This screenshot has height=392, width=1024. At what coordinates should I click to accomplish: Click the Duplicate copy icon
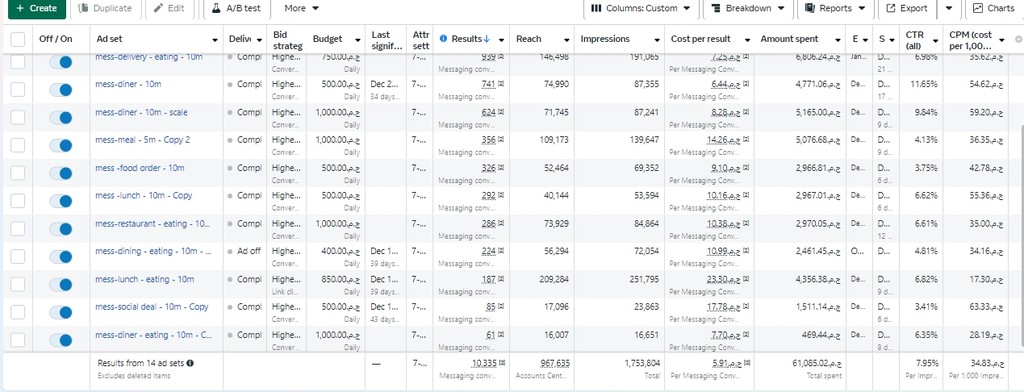(x=83, y=8)
